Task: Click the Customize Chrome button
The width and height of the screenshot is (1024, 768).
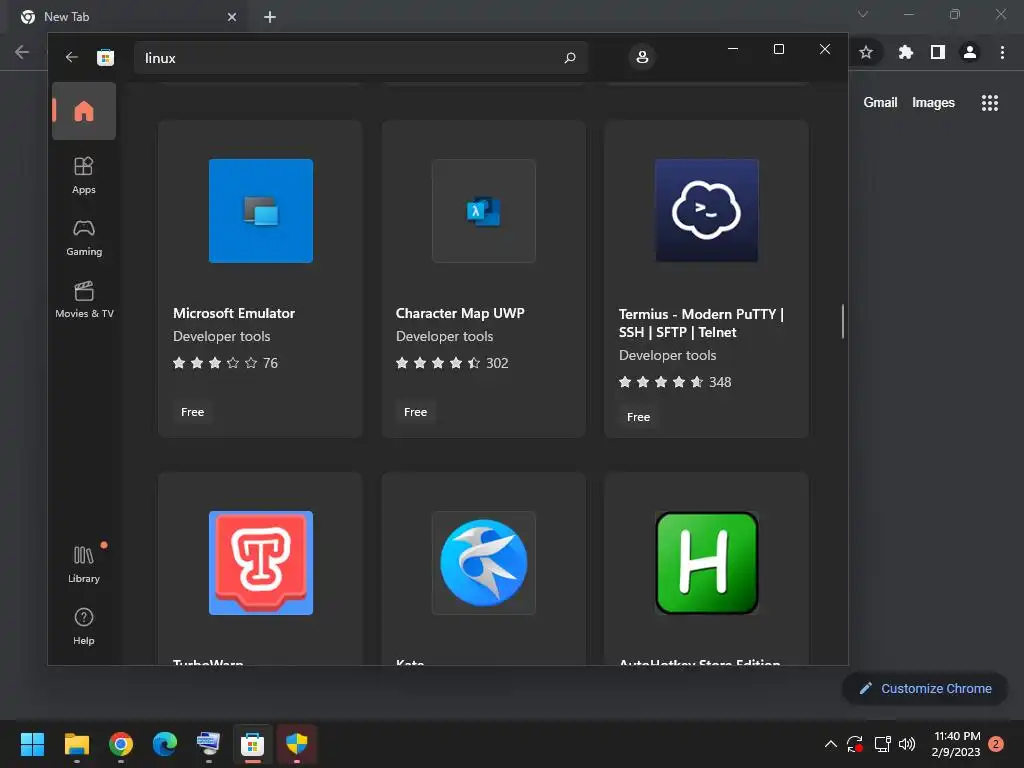Action: tap(925, 688)
